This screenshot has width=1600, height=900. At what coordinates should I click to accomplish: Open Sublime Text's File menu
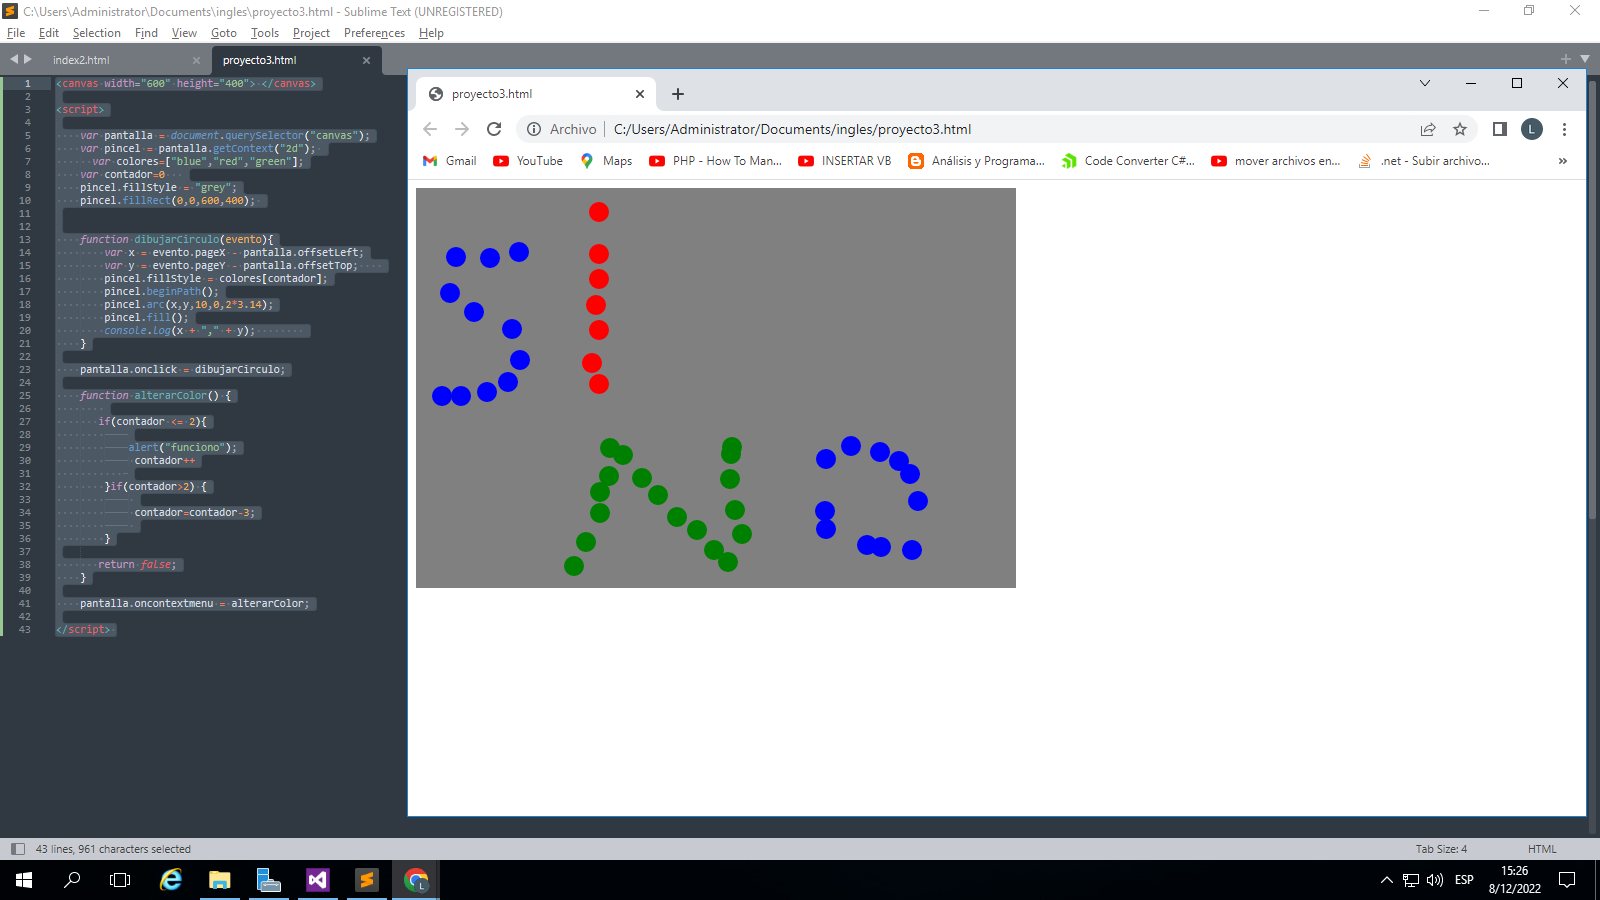(16, 33)
